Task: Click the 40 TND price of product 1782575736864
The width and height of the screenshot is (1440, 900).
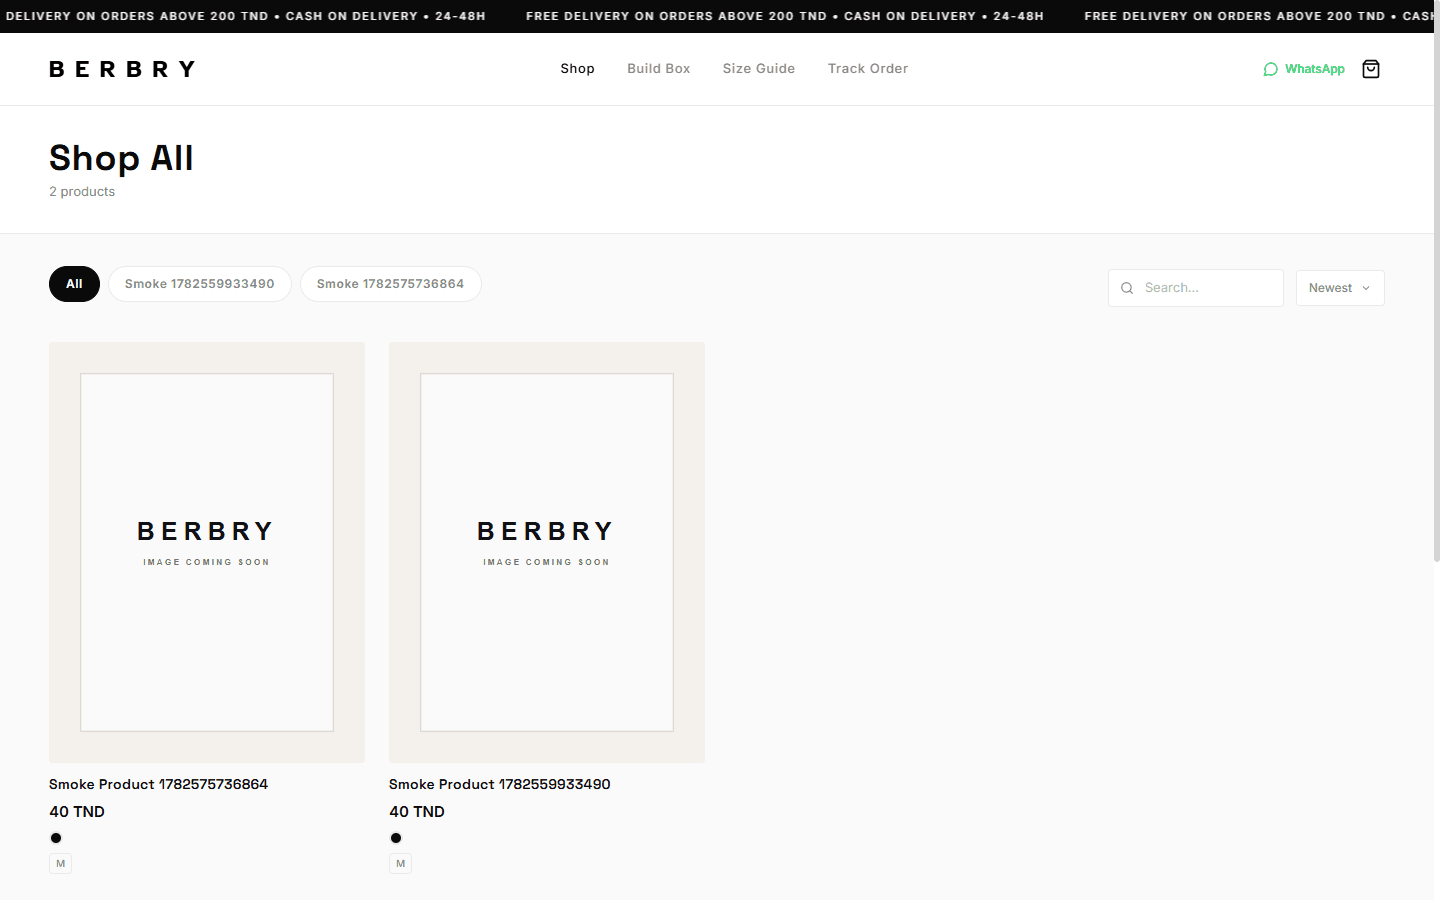Action: pos(77,812)
